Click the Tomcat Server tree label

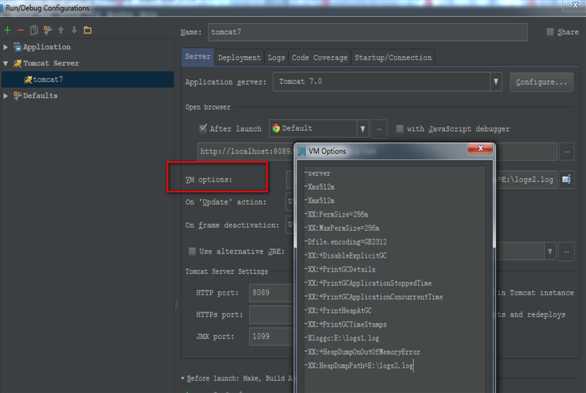(51, 63)
